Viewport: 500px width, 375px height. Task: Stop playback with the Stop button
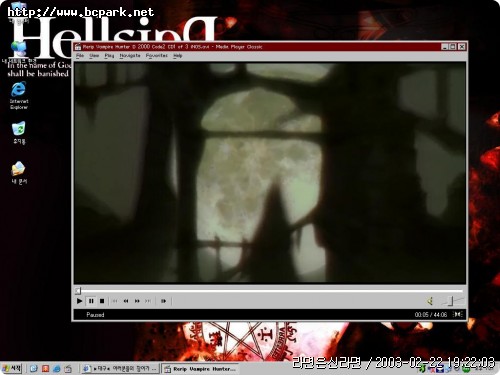click(102, 301)
